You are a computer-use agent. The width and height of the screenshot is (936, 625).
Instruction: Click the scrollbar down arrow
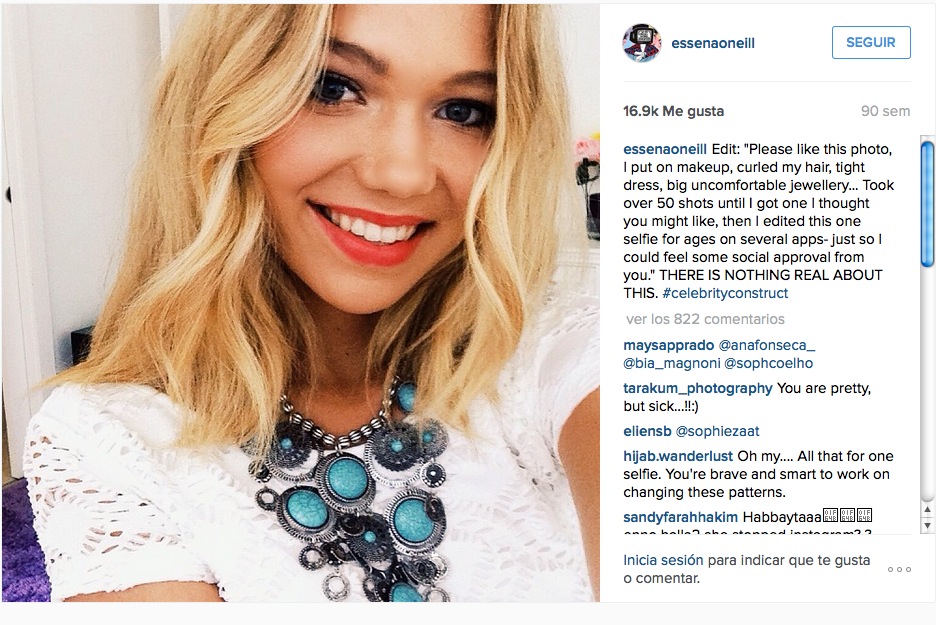[x=927, y=525]
